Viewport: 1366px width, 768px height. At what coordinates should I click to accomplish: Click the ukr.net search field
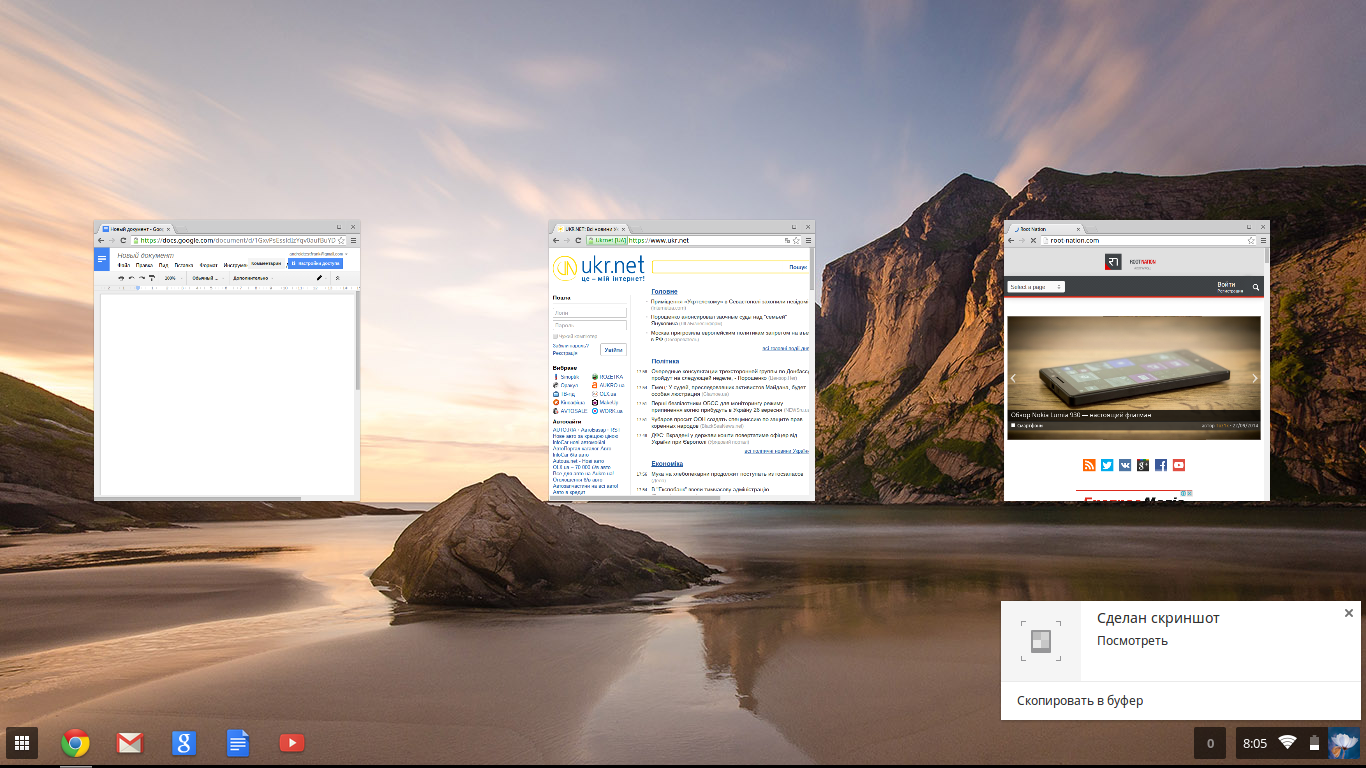pos(719,267)
